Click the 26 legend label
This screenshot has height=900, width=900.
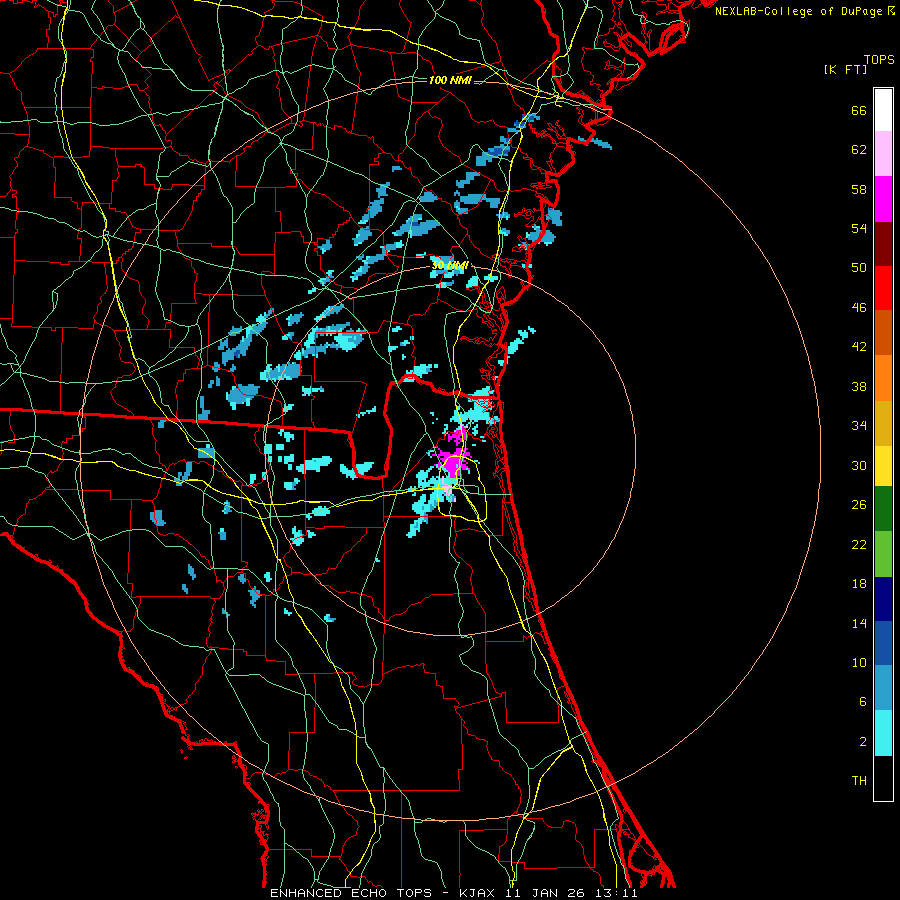click(x=859, y=505)
